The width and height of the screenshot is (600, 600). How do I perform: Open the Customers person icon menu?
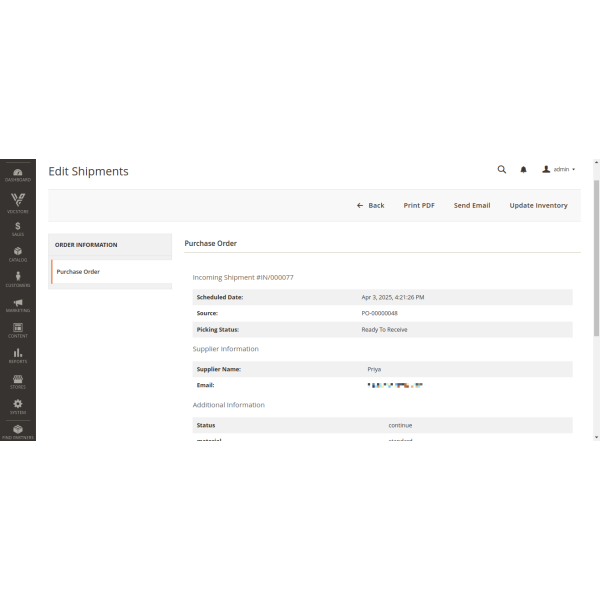point(18,279)
